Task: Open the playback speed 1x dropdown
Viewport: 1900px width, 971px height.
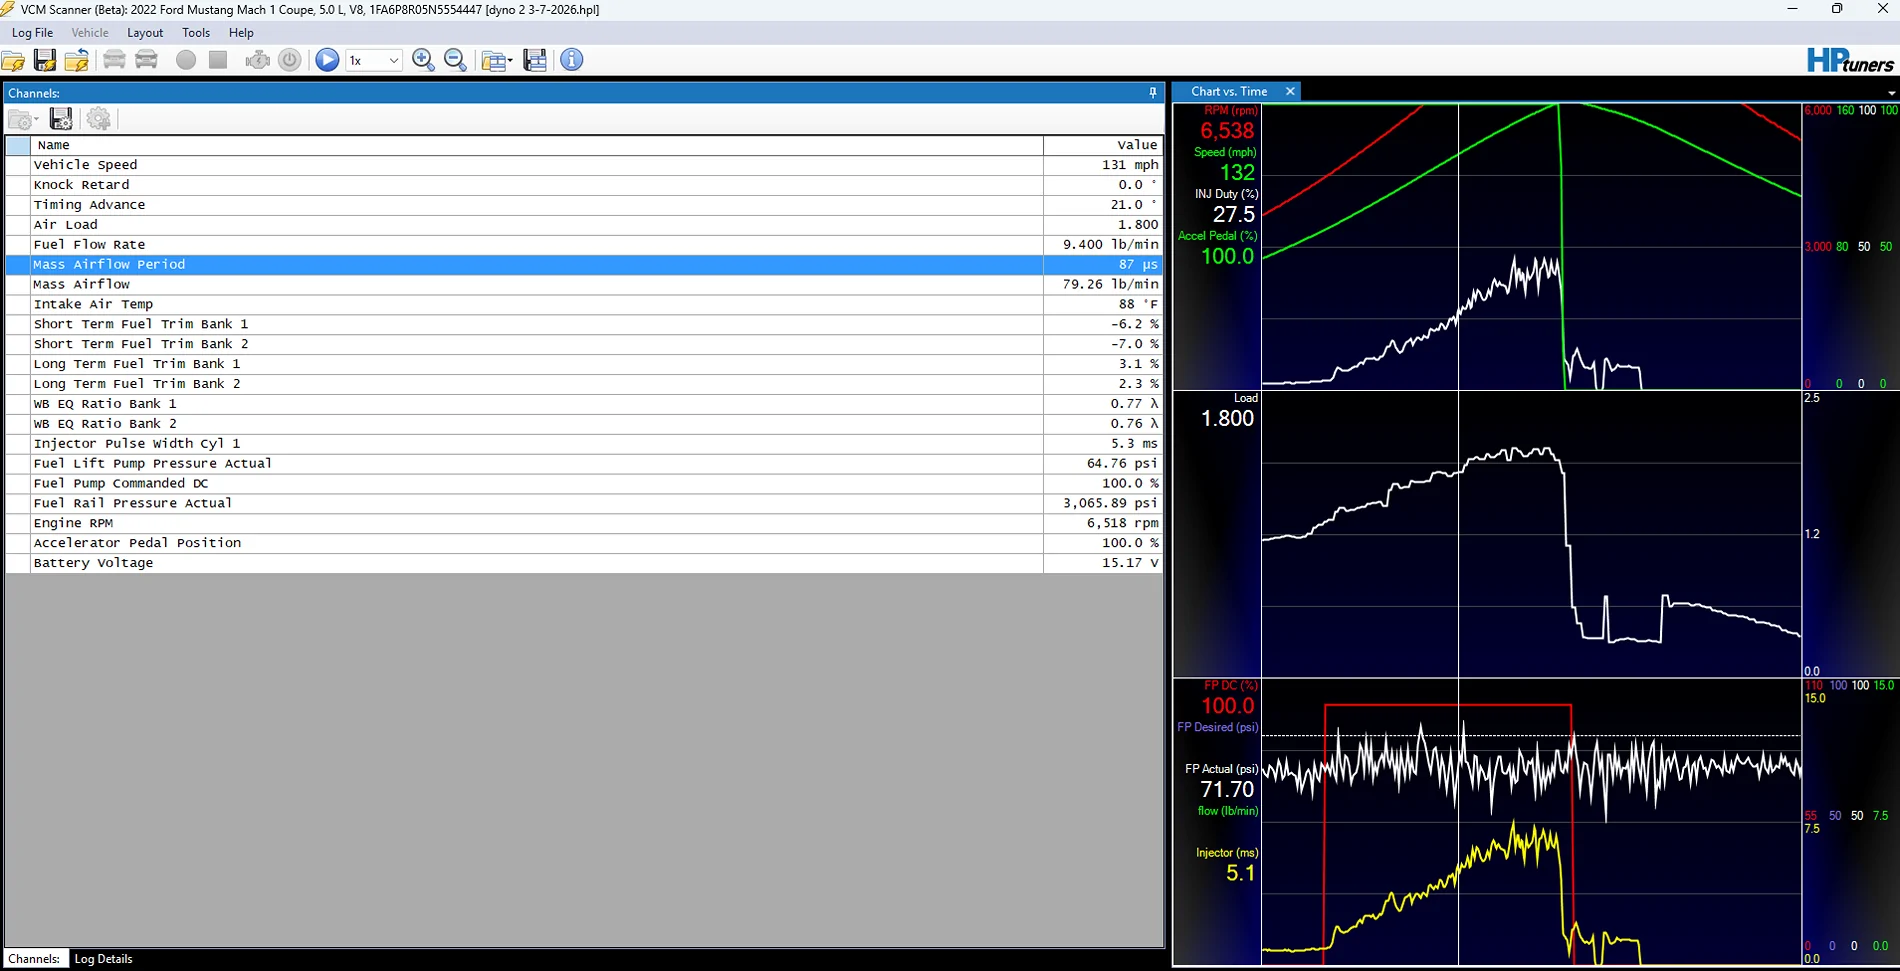Action: (373, 60)
